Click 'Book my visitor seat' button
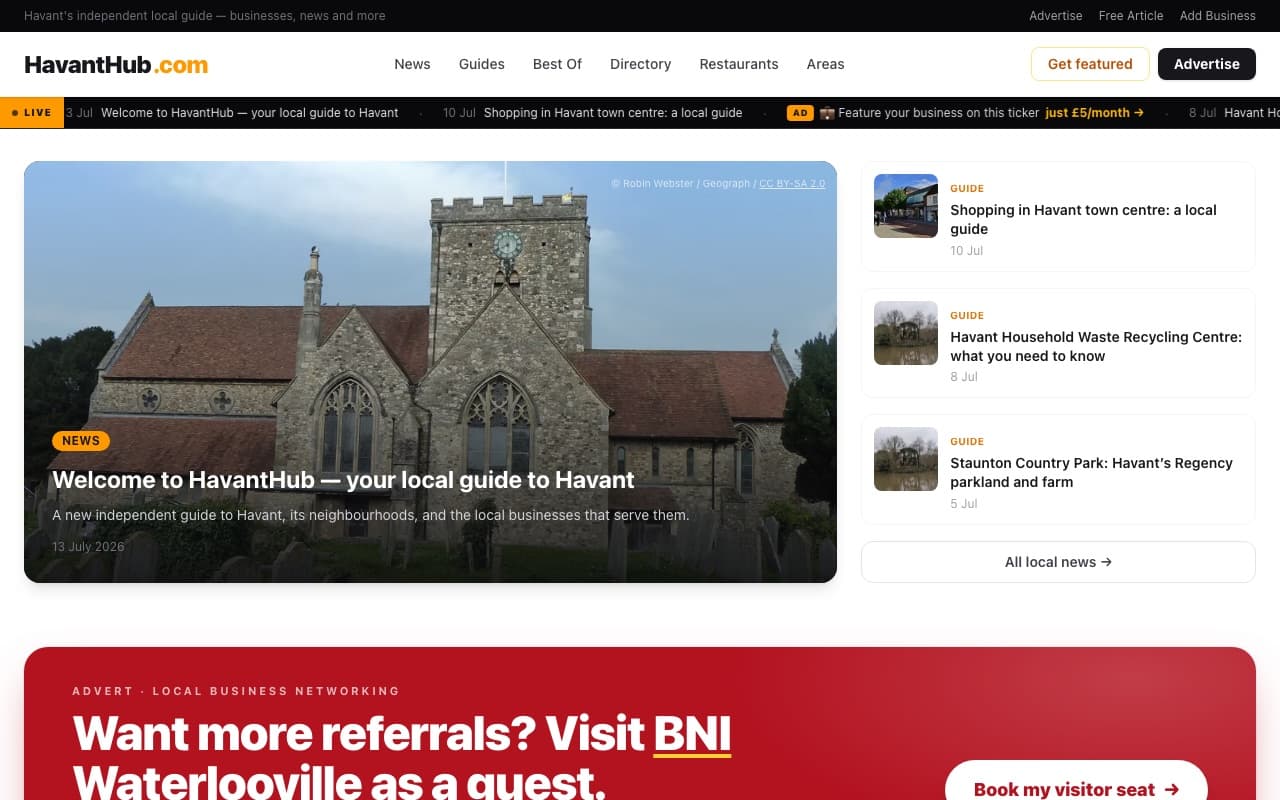Viewport: 1280px width, 800px height. click(x=1076, y=789)
